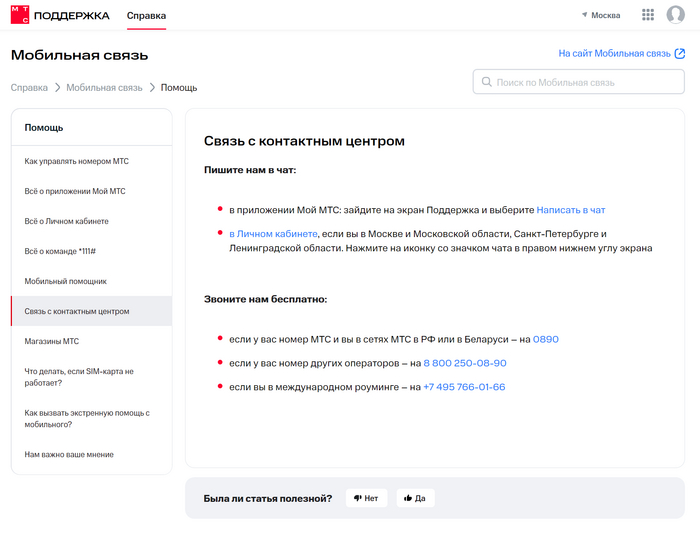The image size is (700, 538).
Task: Focus the Поиск по Мобильная связь field
Action: (585, 82)
